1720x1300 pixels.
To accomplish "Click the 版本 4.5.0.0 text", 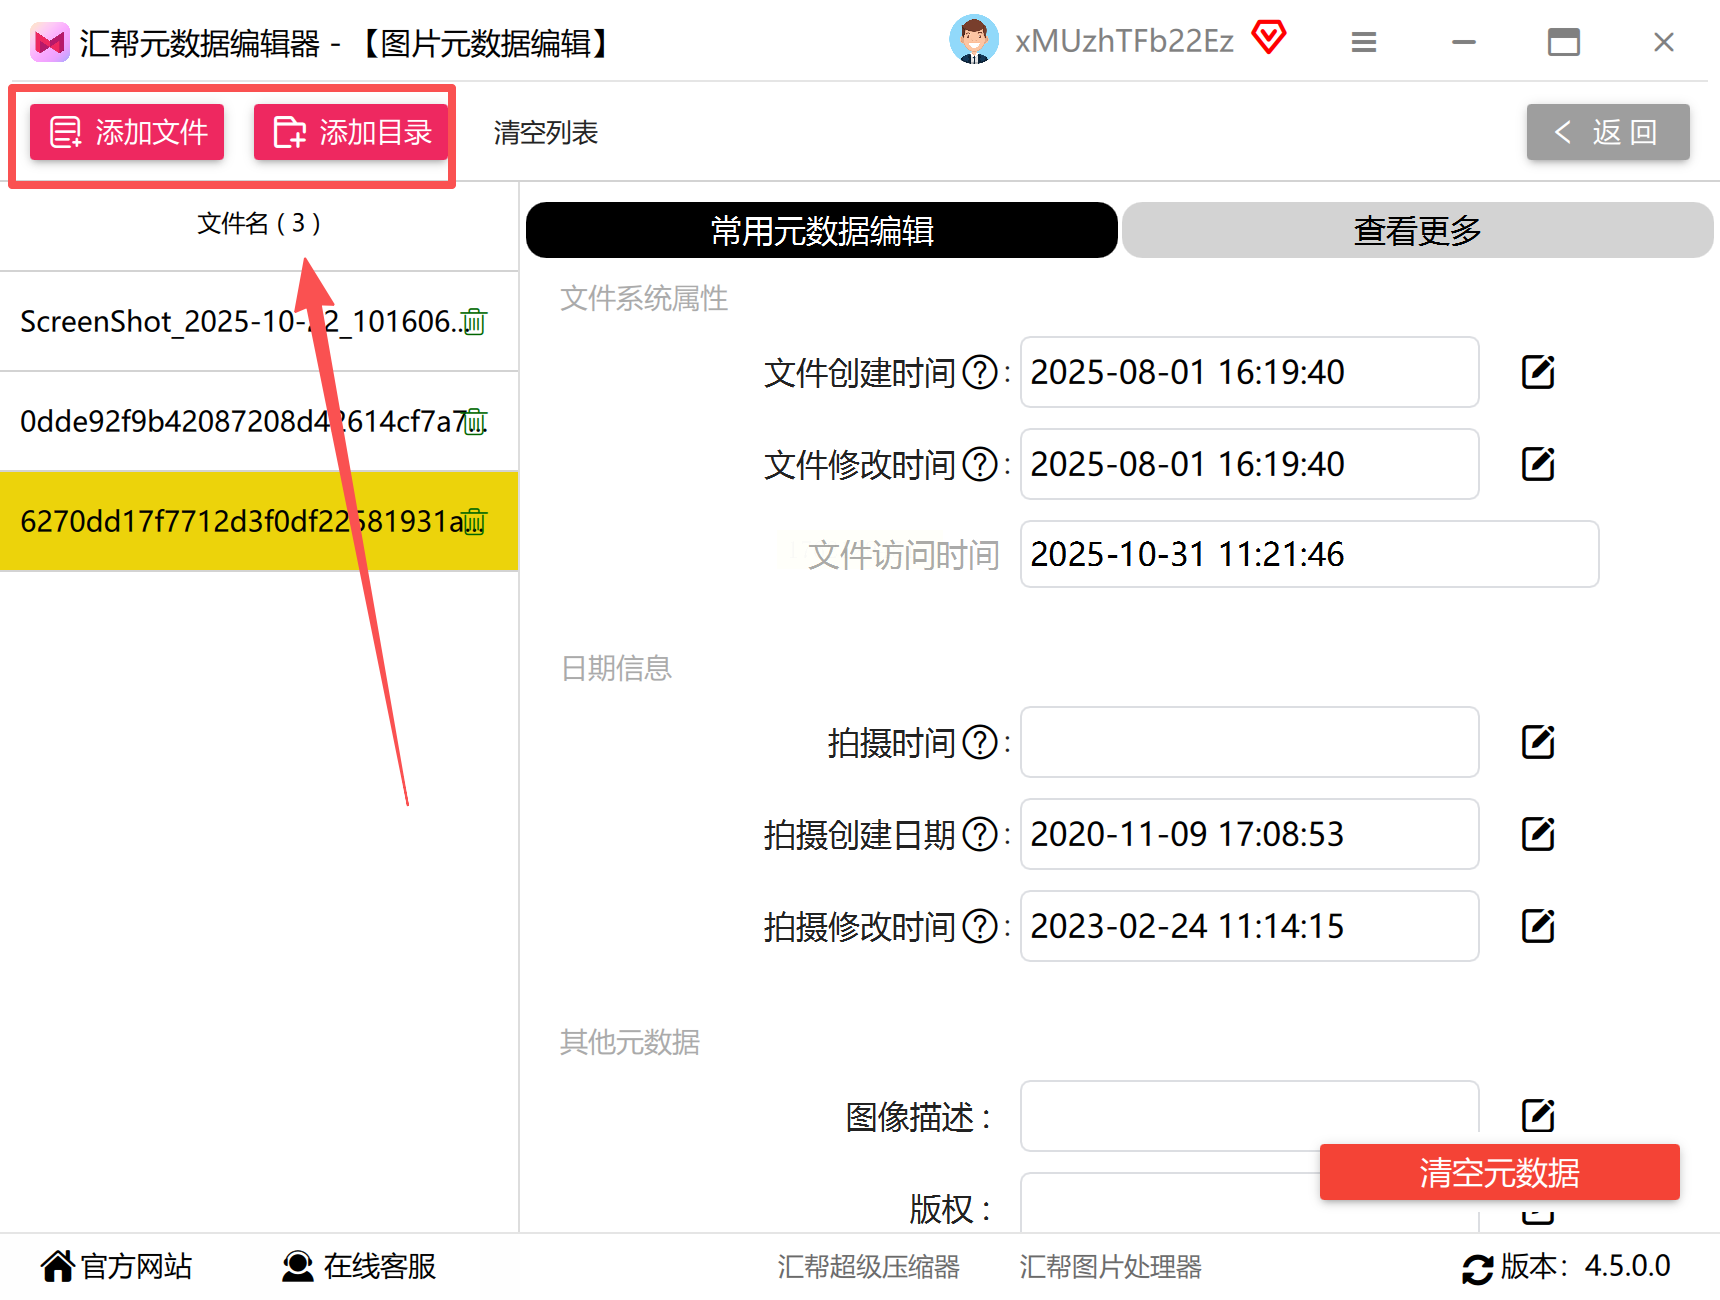I will (x=1585, y=1266).
